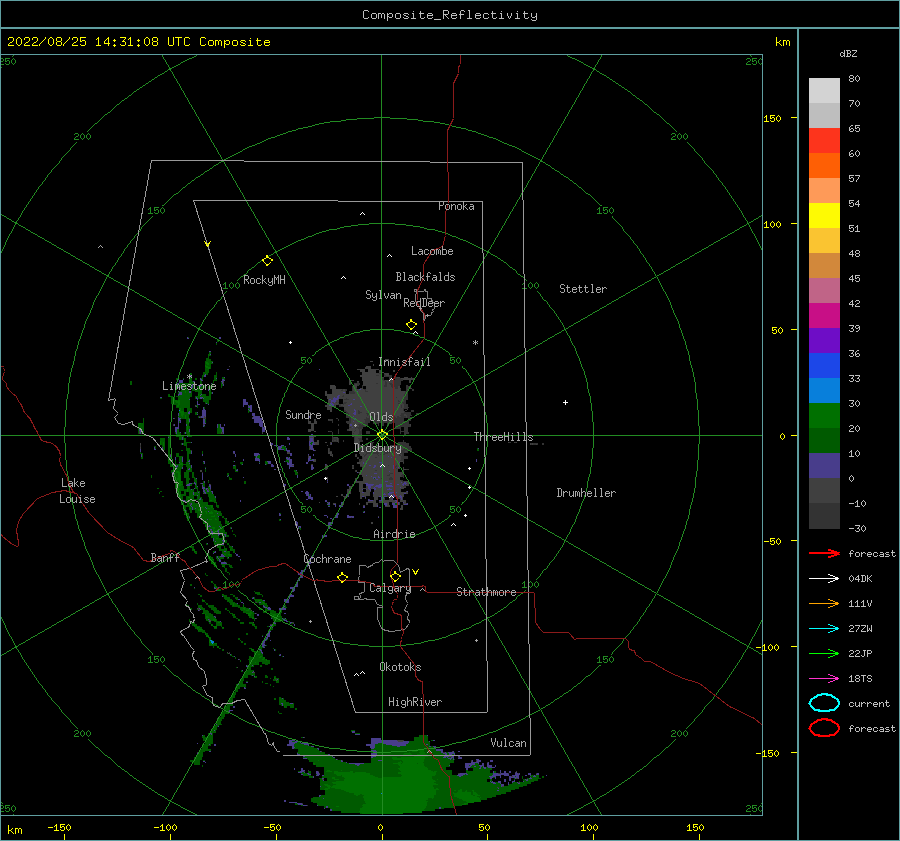
Task: Click the Okotoks label
Action: click(x=400, y=667)
